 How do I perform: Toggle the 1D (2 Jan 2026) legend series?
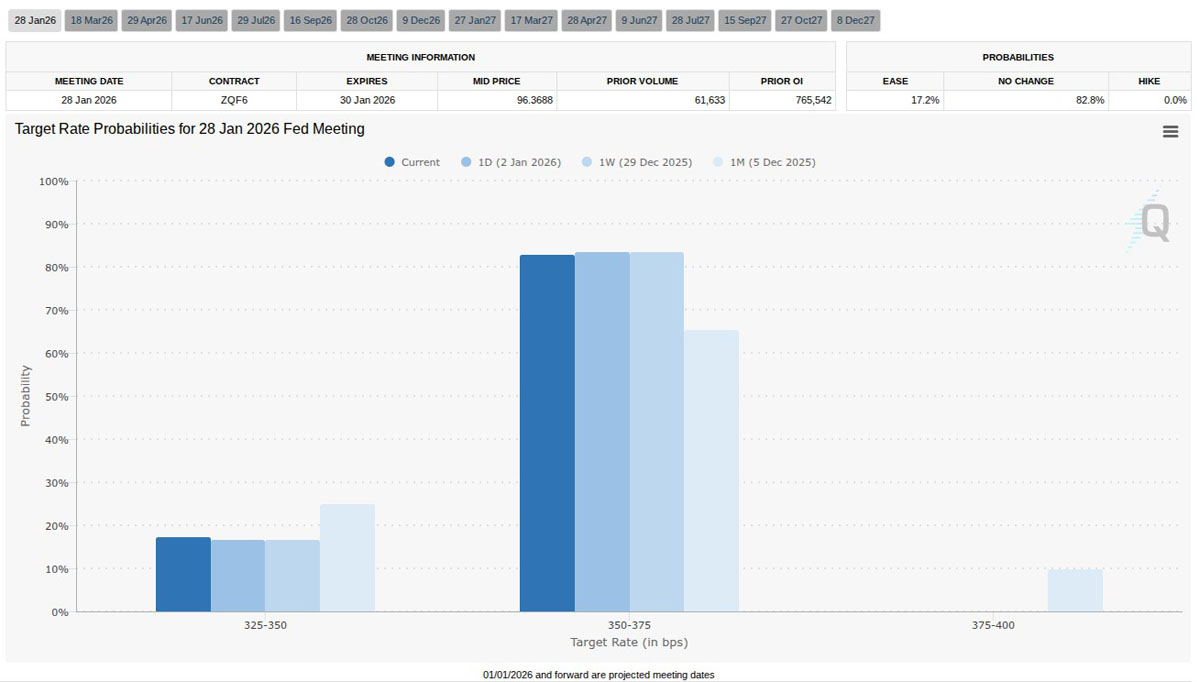510,162
